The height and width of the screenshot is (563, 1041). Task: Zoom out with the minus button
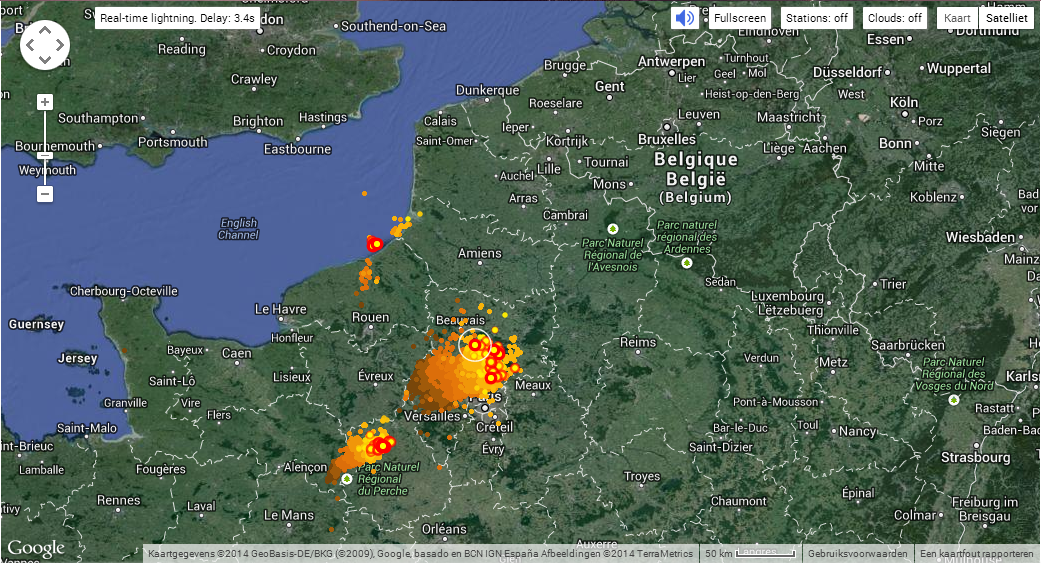45,194
